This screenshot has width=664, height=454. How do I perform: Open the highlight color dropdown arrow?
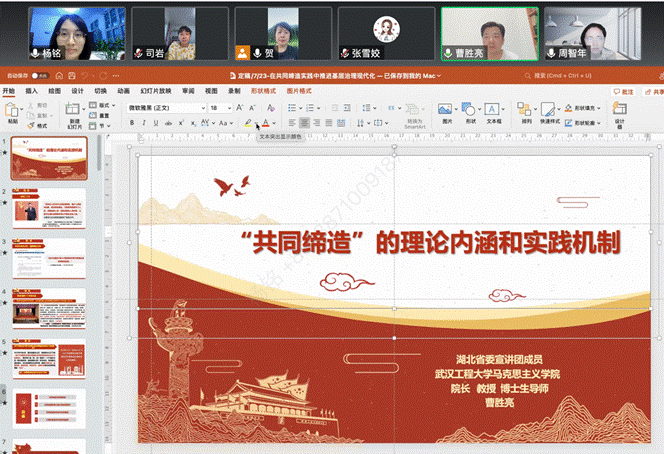click(256, 123)
